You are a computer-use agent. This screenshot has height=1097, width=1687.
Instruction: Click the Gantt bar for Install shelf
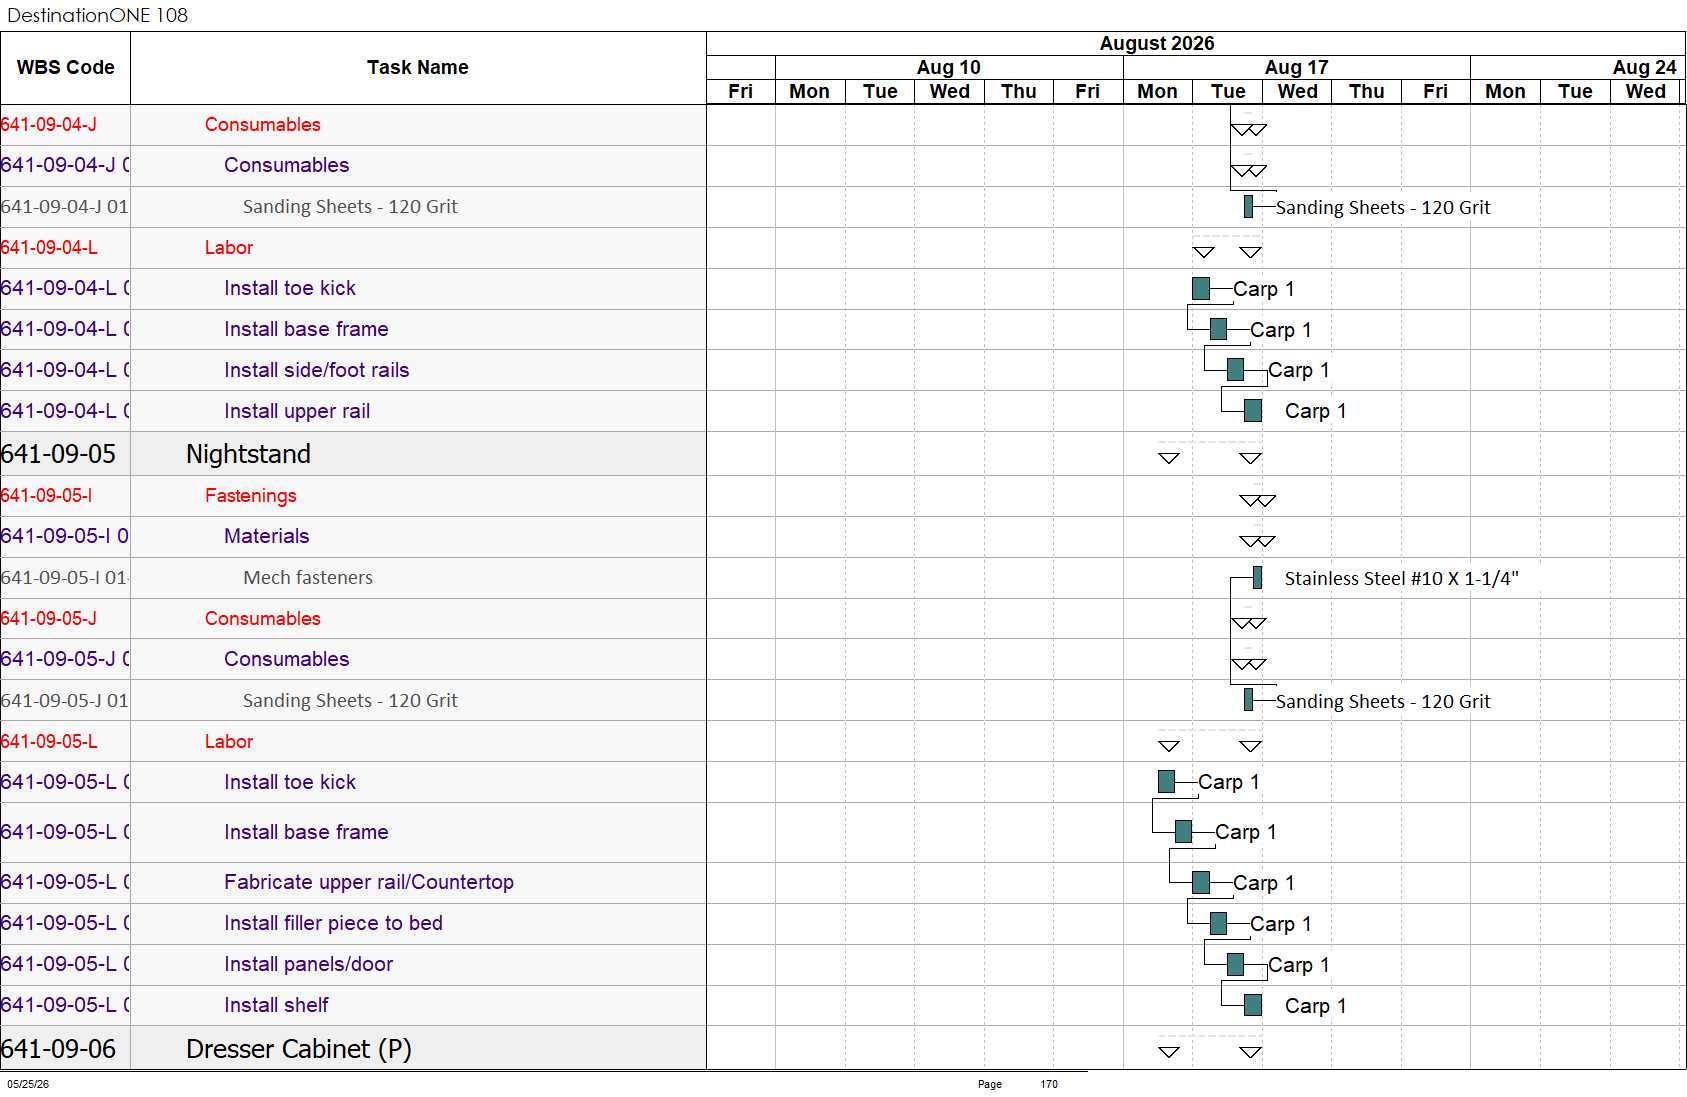(x=1253, y=1005)
